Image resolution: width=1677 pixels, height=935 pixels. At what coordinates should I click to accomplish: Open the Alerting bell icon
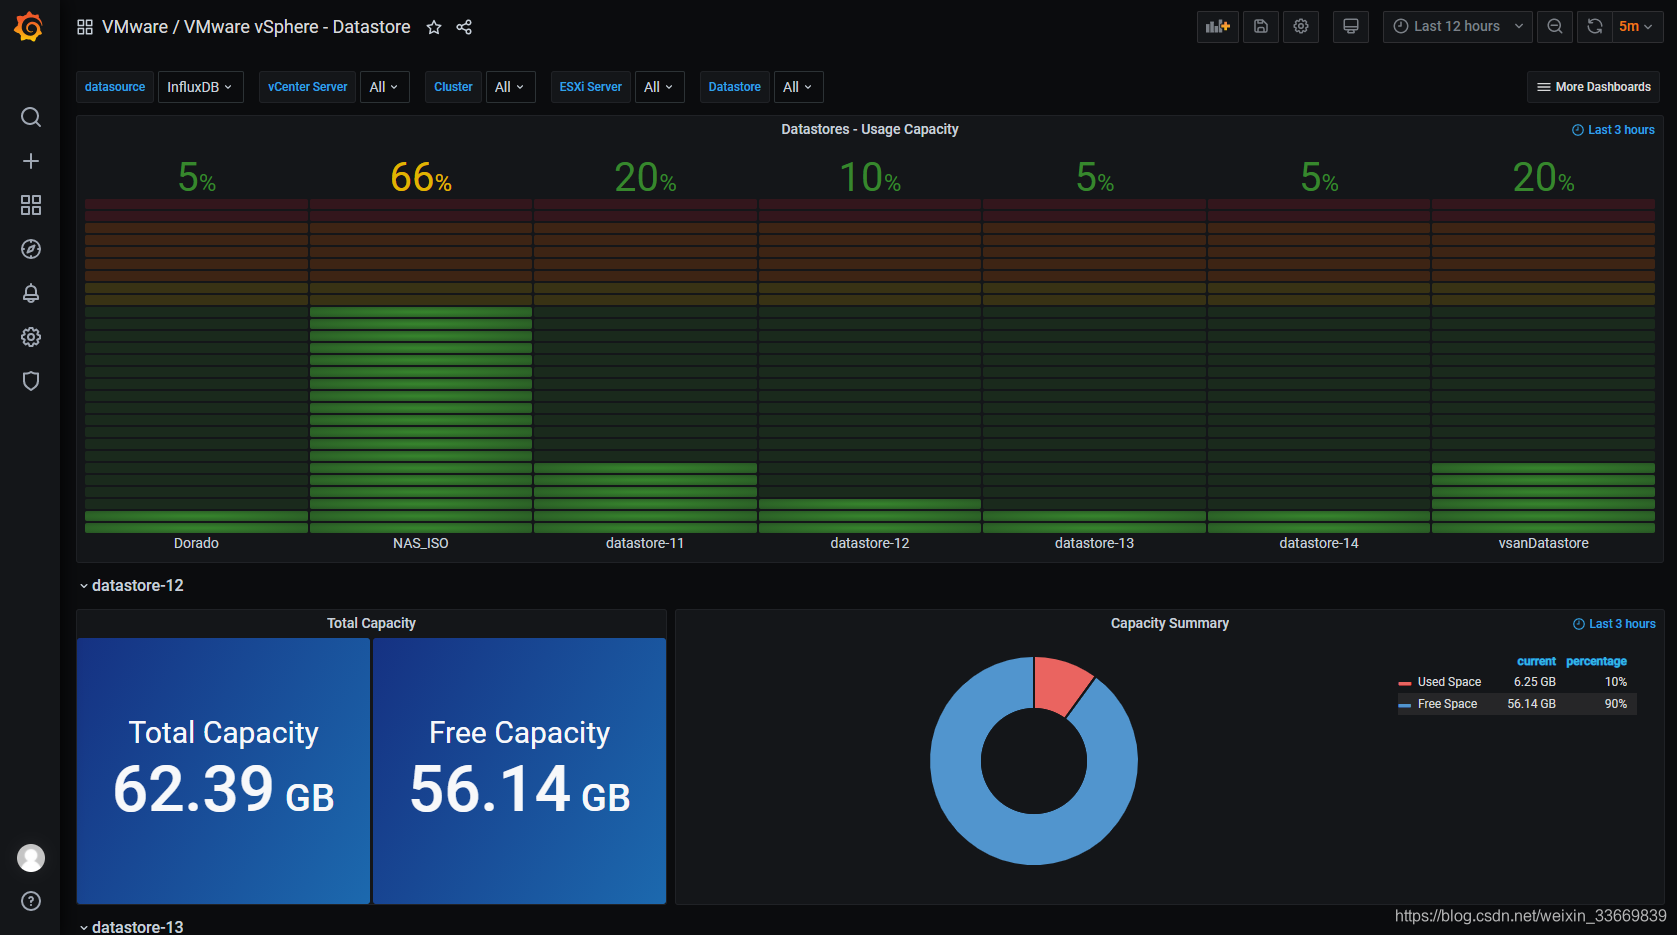pyautogui.click(x=31, y=293)
